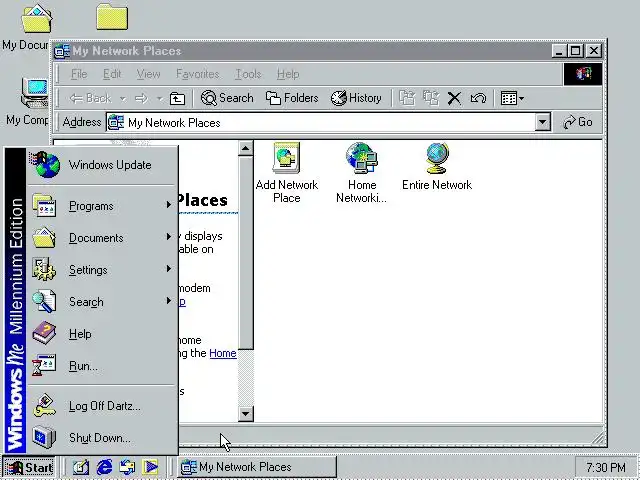Open the Help menu in menu bar

[x=288, y=74]
